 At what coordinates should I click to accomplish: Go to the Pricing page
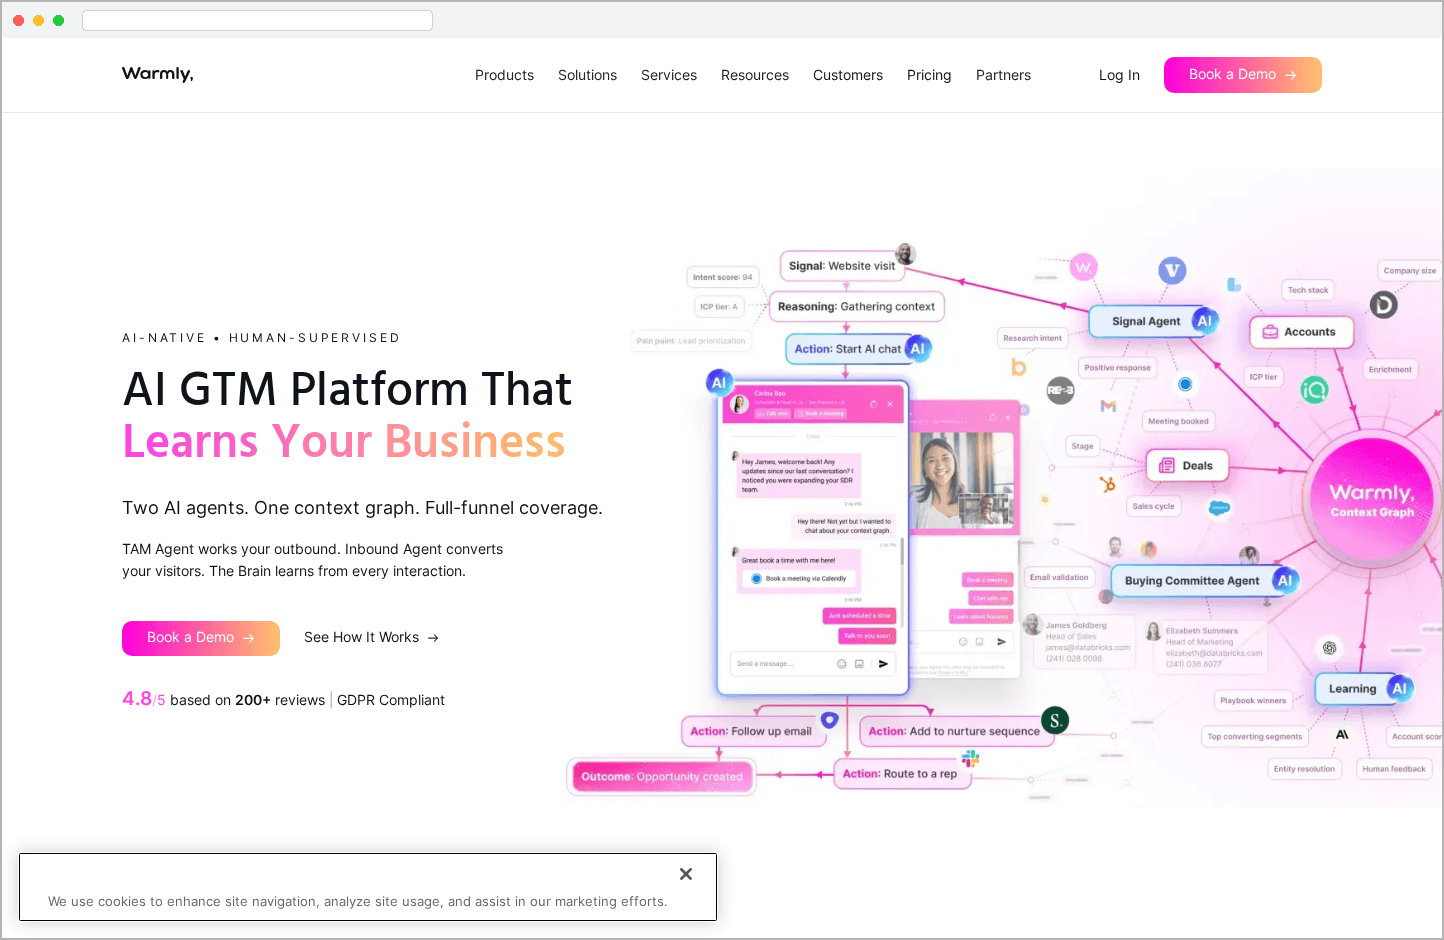928,75
